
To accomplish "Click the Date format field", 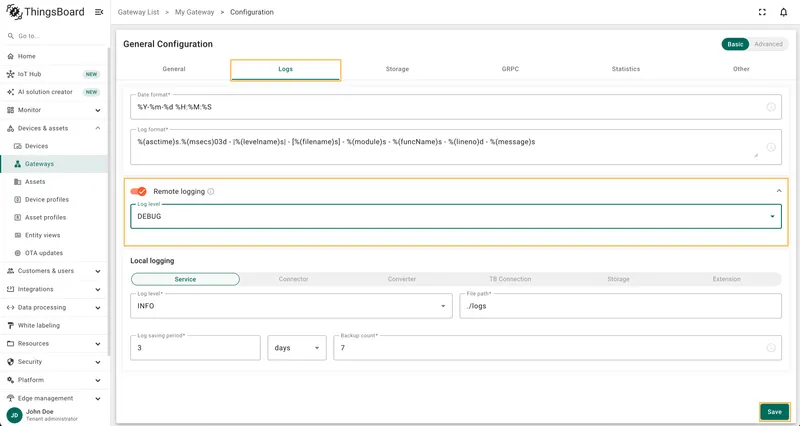I will 456,107.
